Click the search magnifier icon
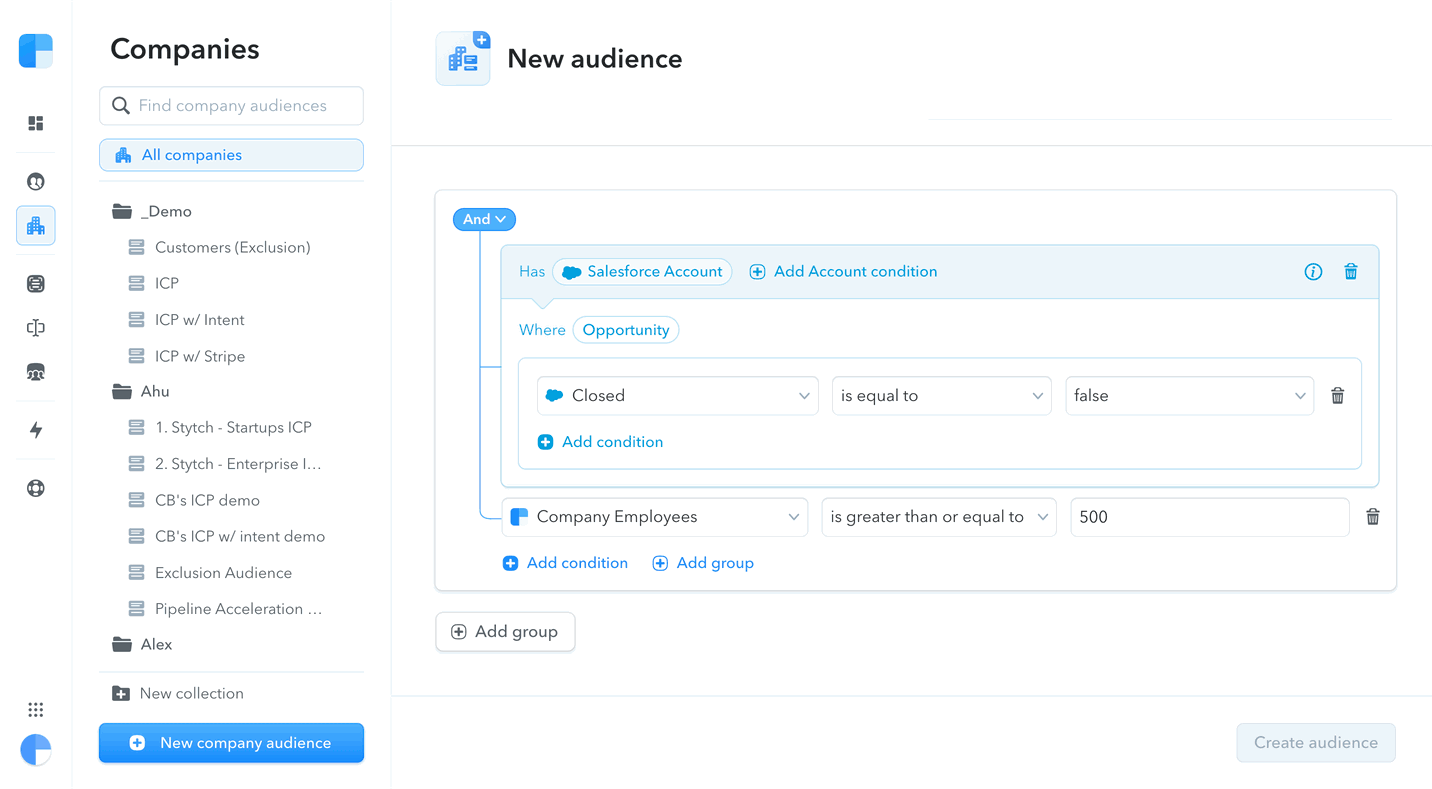 coord(121,105)
